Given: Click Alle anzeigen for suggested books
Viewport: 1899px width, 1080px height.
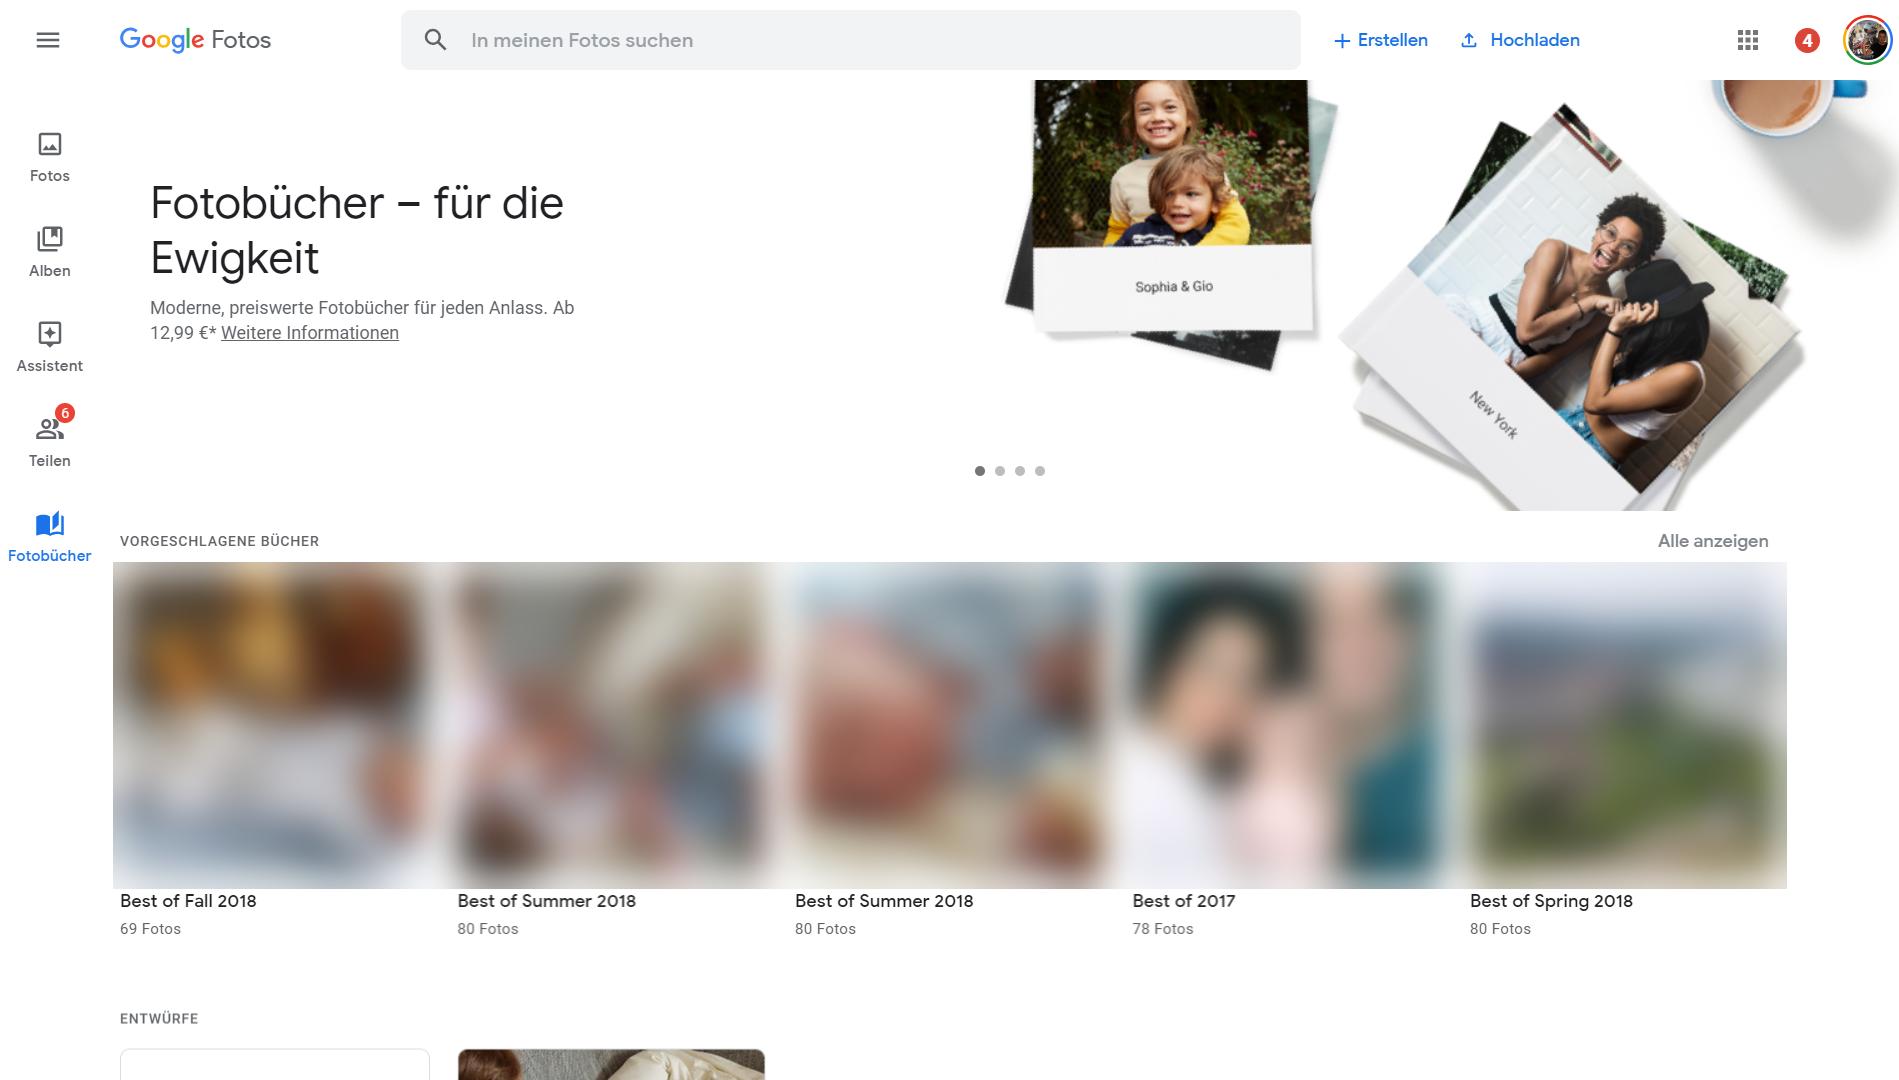Looking at the screenshot, I should [1712, 541].
